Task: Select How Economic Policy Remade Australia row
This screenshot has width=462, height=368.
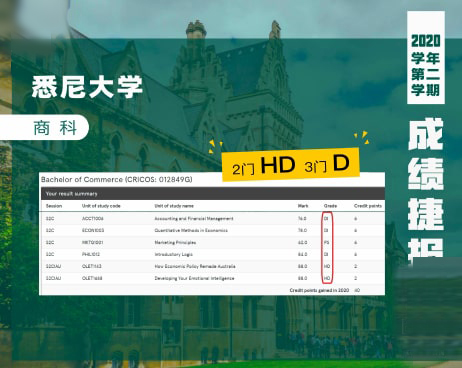Action: [x=212, y=266]
